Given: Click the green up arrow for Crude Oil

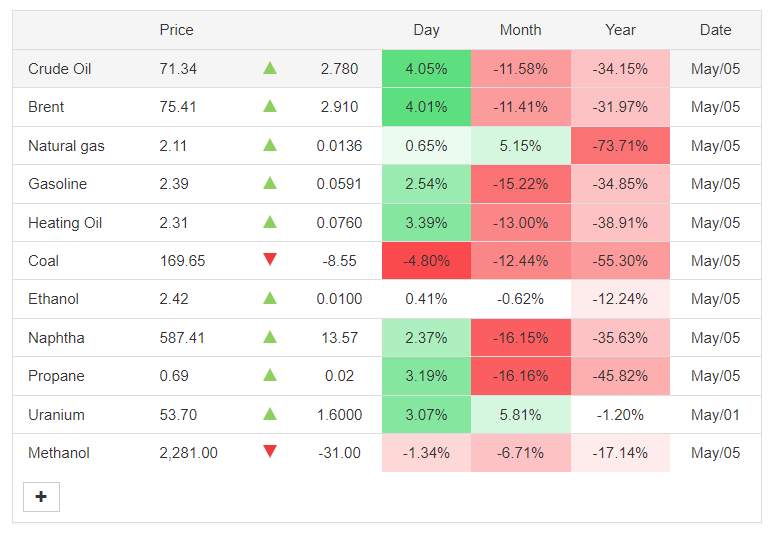Looking at the screenshot, I should coord(270,68).
